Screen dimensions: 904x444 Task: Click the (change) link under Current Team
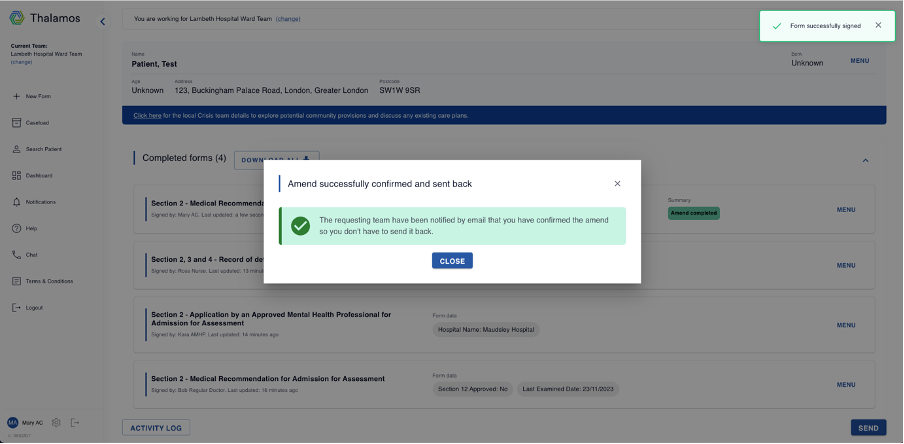point(21,62)
